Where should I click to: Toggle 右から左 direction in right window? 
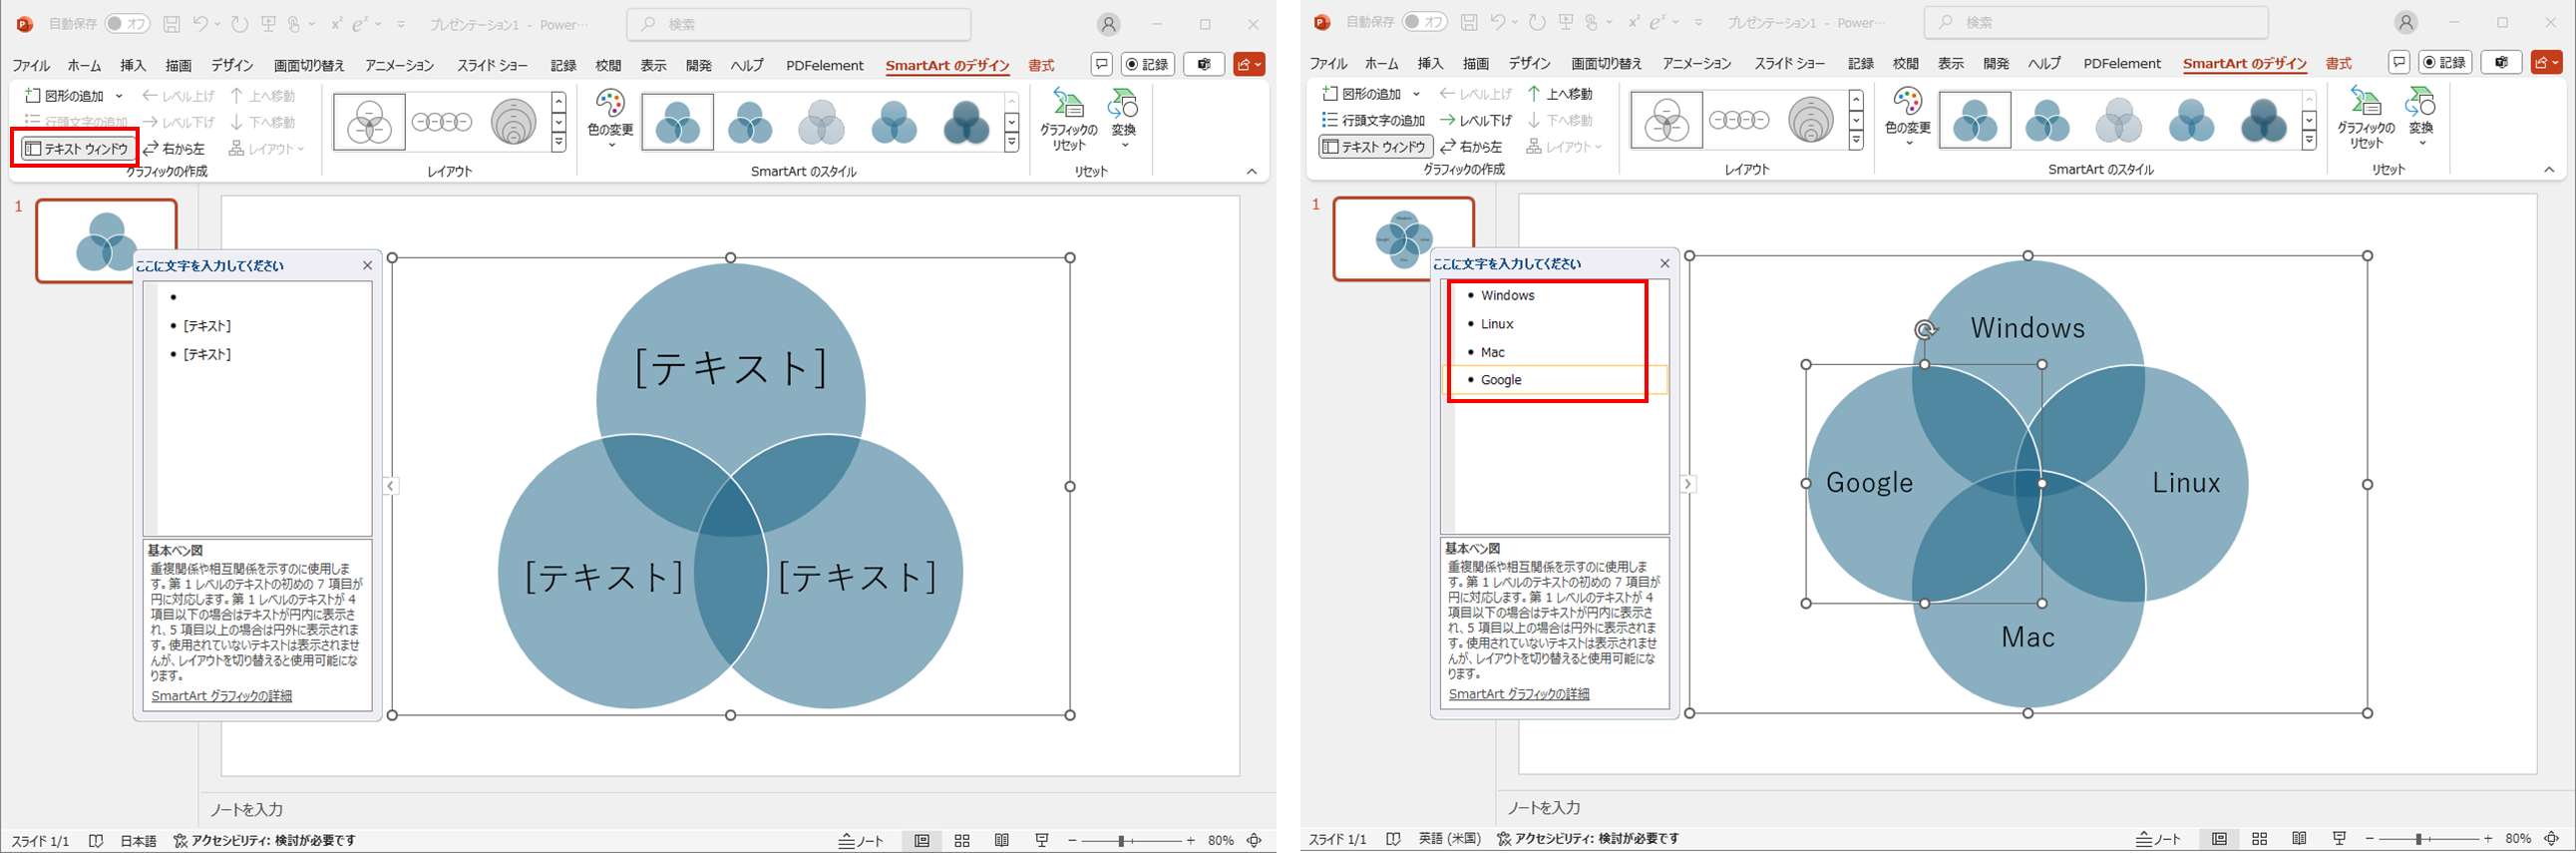pos(1471,147)
